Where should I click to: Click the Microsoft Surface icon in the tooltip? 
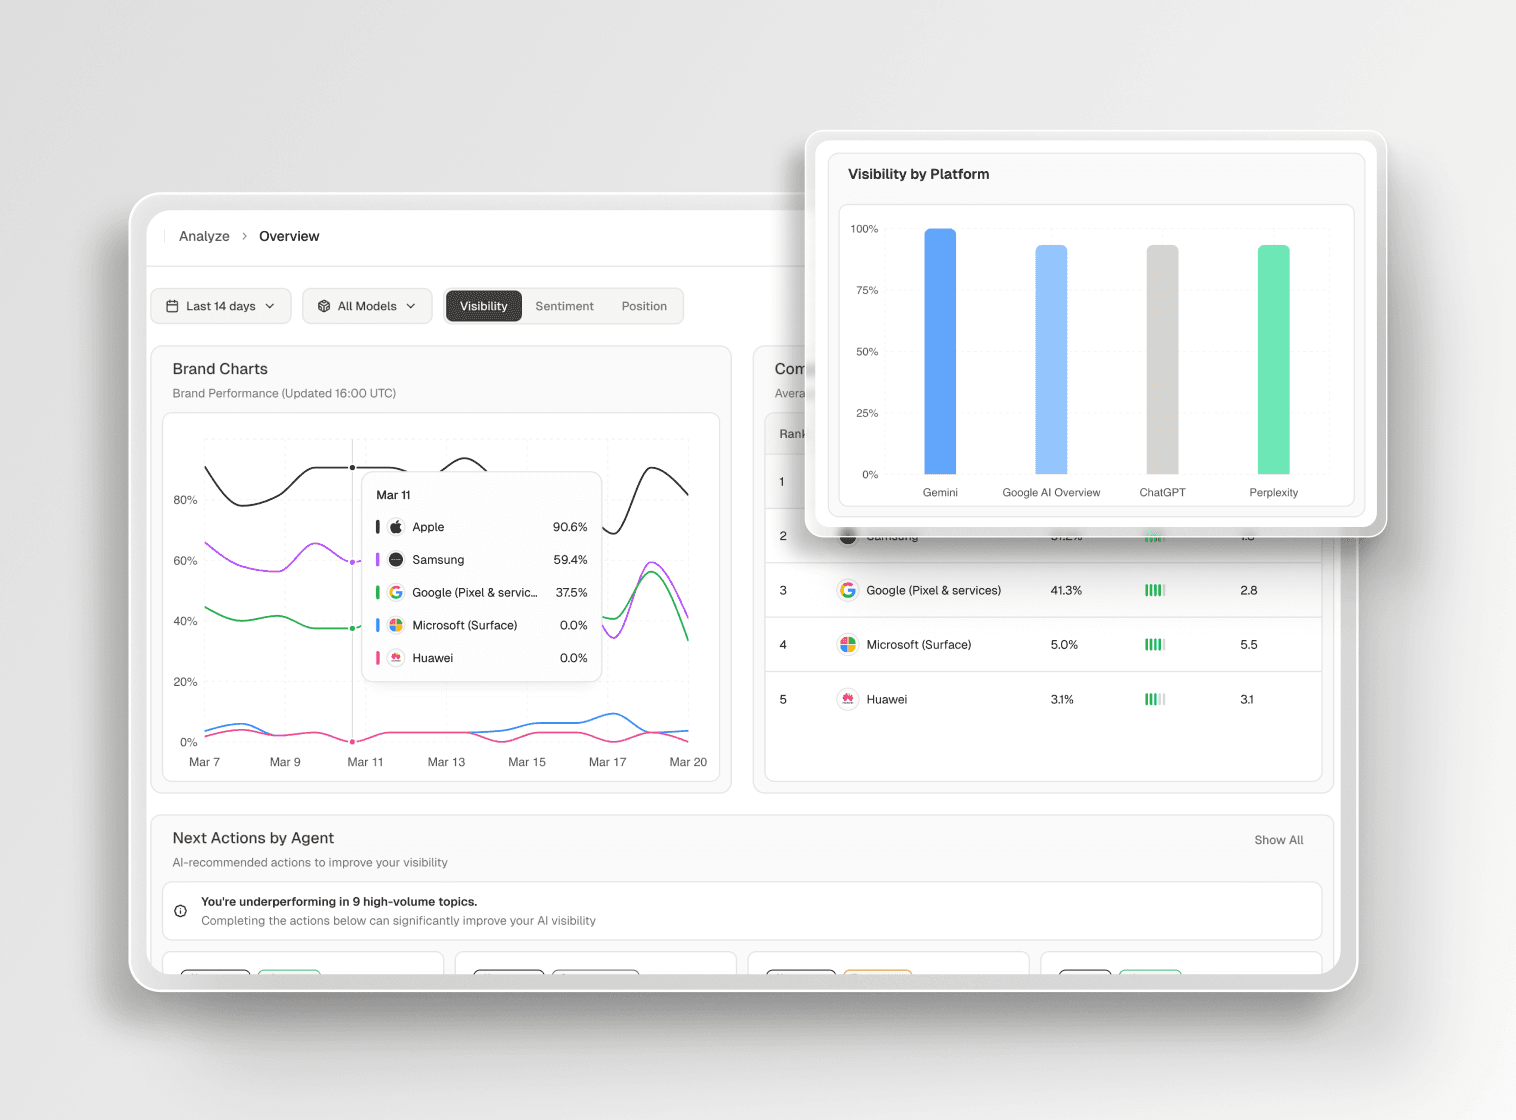(x=396, y=625)
